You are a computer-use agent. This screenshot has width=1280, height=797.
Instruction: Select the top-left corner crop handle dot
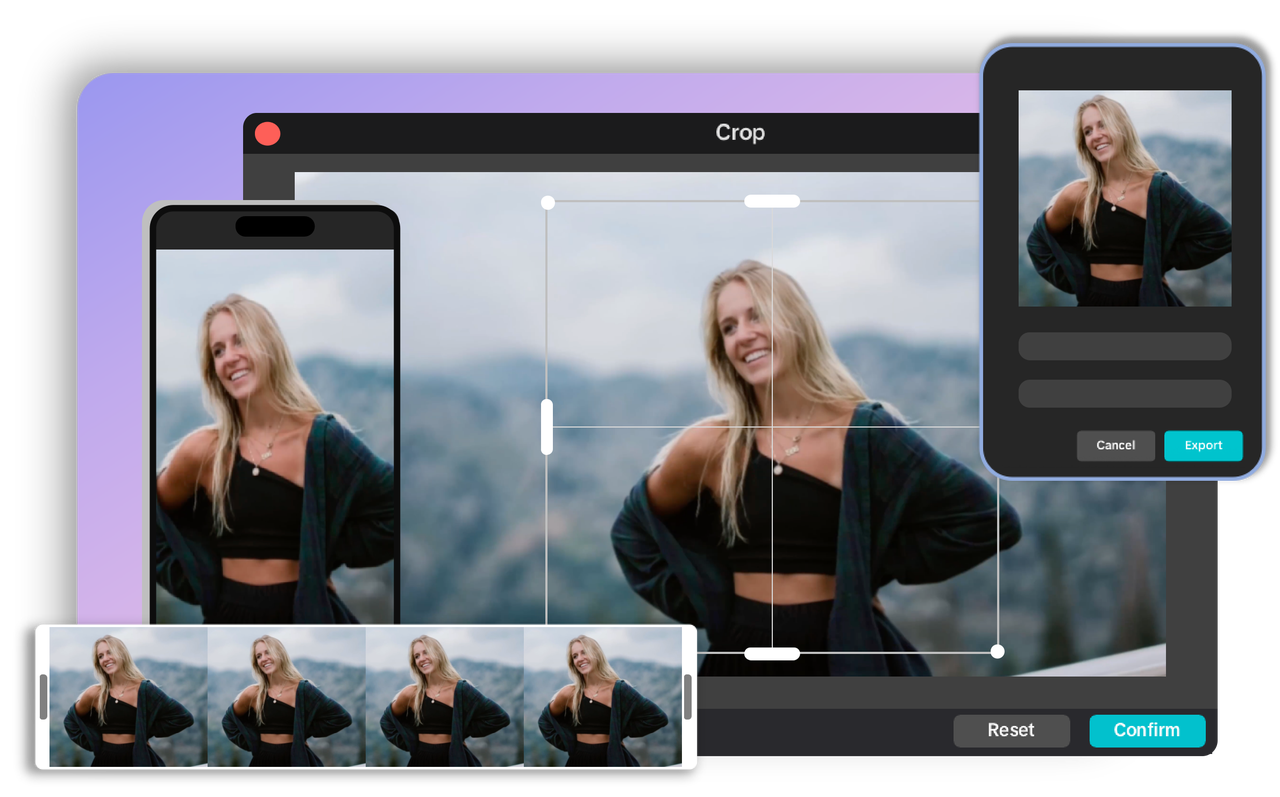point(547,202)
